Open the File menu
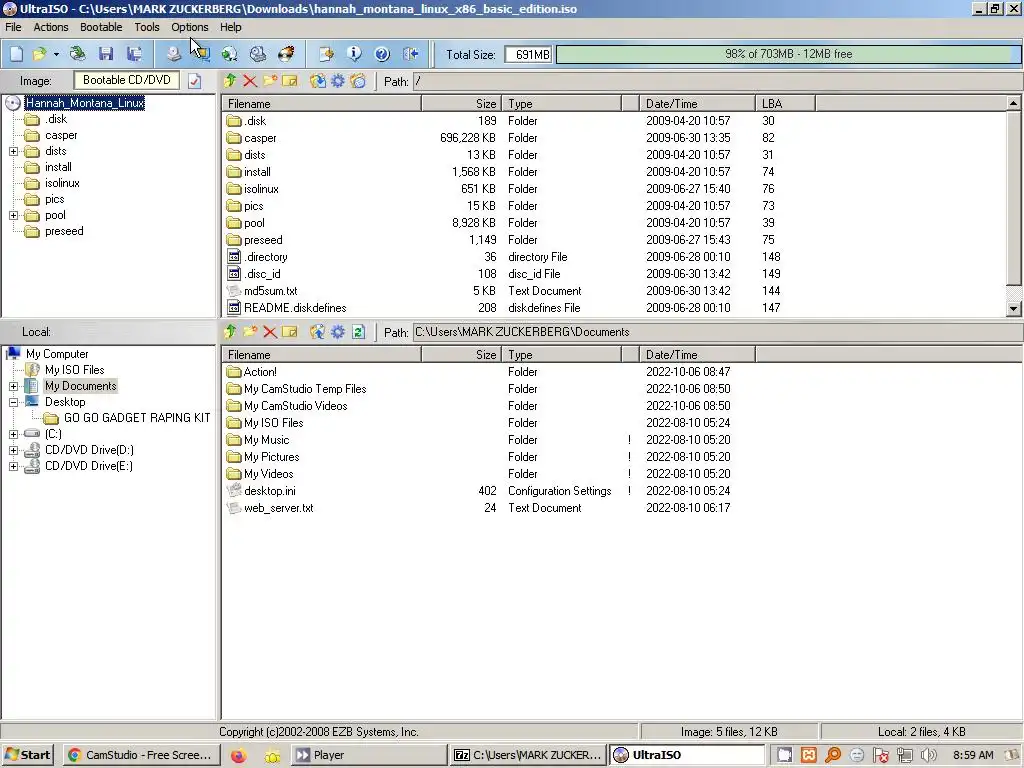The width and height of the screenshot is (1024, 768). [13, 27]
